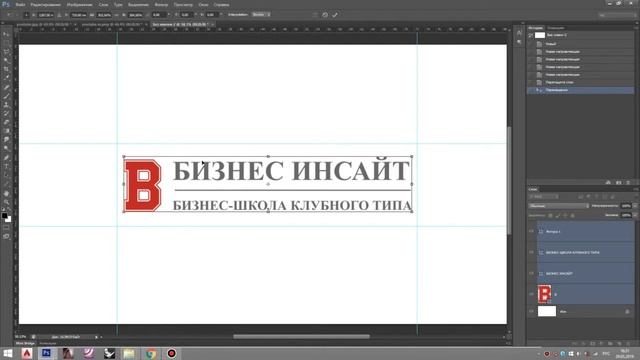This screenshot has width=640, height=360.
Task: Create new document from current state
Action: tap(608, 182)
